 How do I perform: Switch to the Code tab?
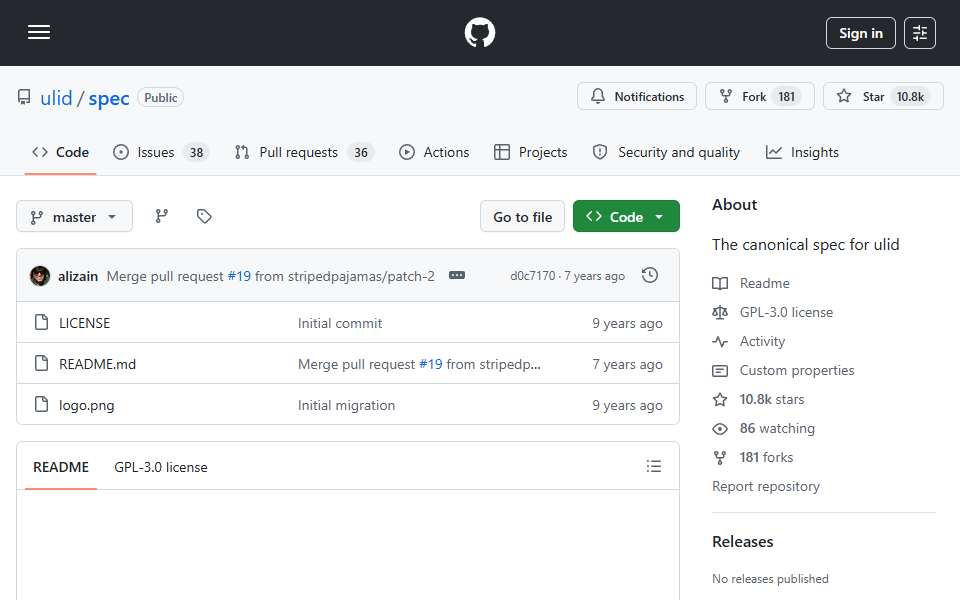click(x=61, y=152)
